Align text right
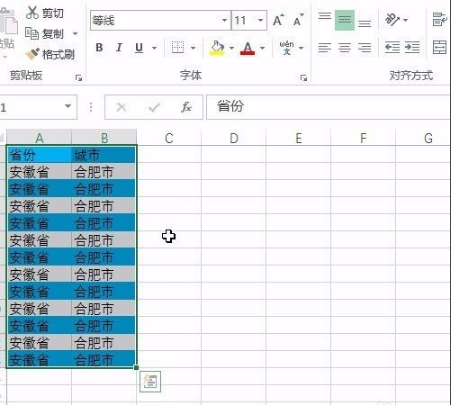Viewport: 451px width, 405px height. [364, 48]
